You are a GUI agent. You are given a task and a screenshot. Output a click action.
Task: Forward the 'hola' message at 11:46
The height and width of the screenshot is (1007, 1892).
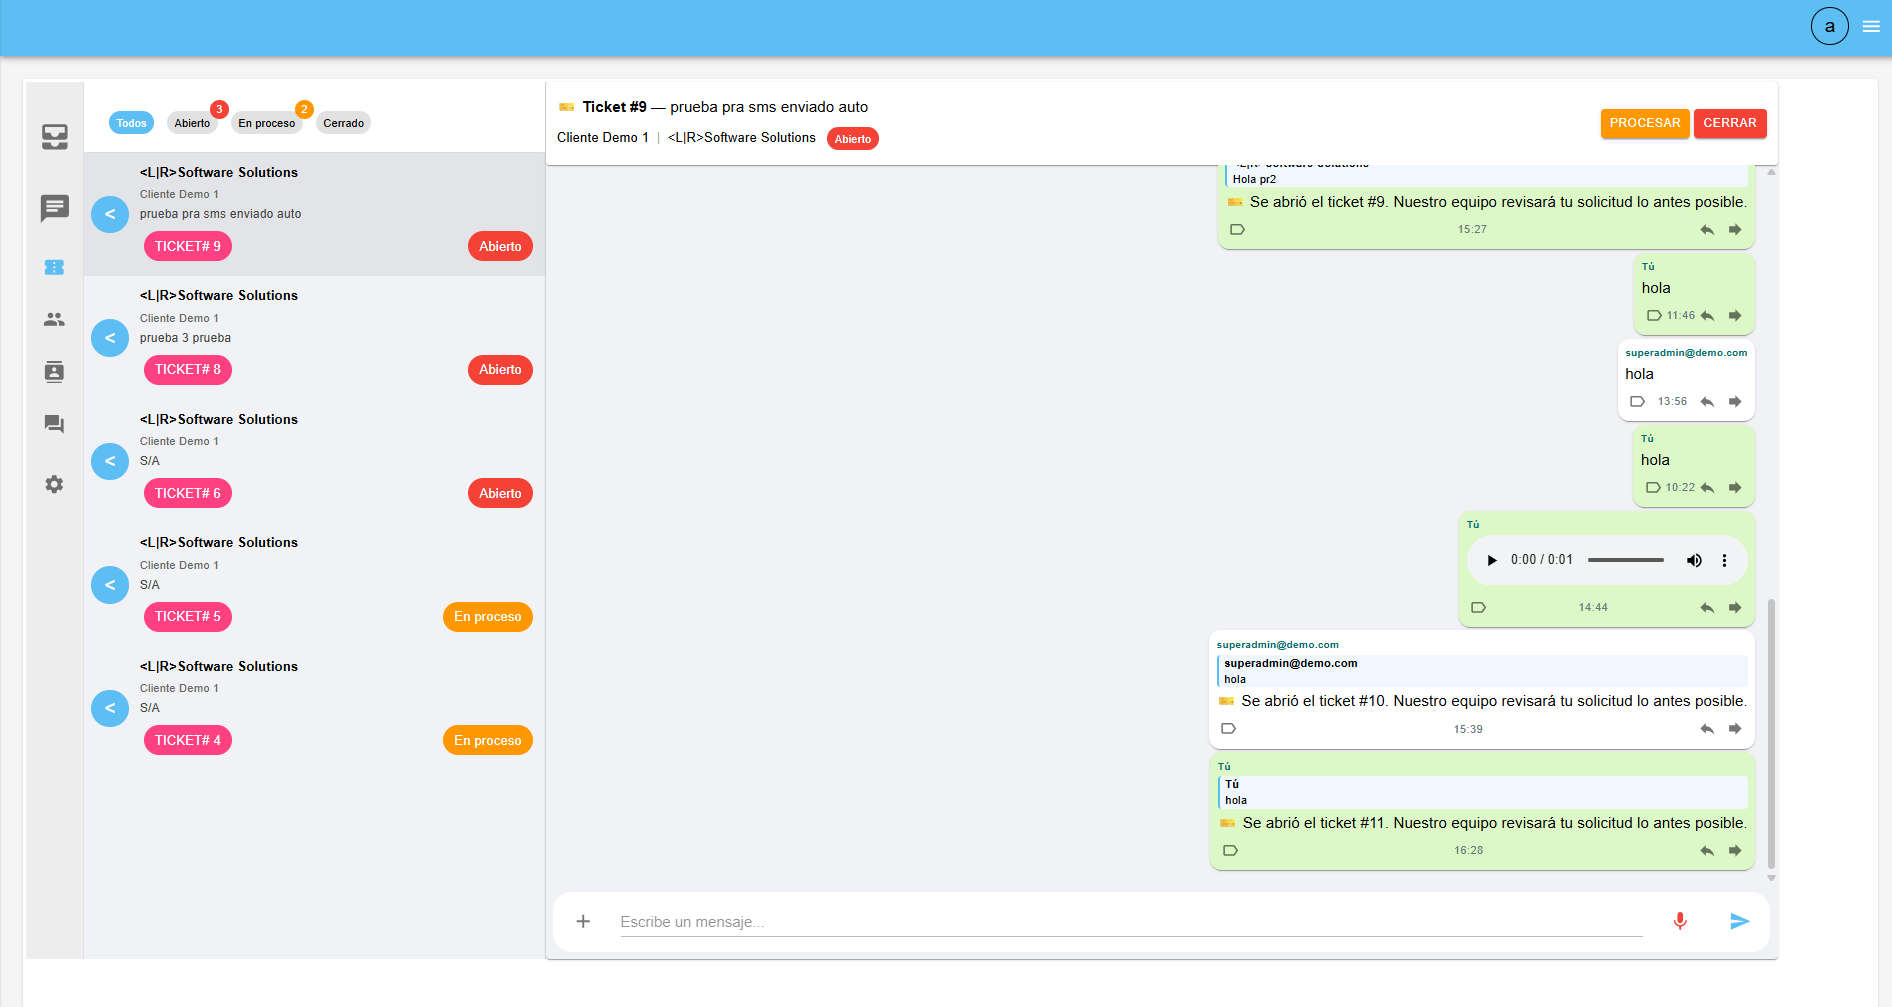point(1735,316)
